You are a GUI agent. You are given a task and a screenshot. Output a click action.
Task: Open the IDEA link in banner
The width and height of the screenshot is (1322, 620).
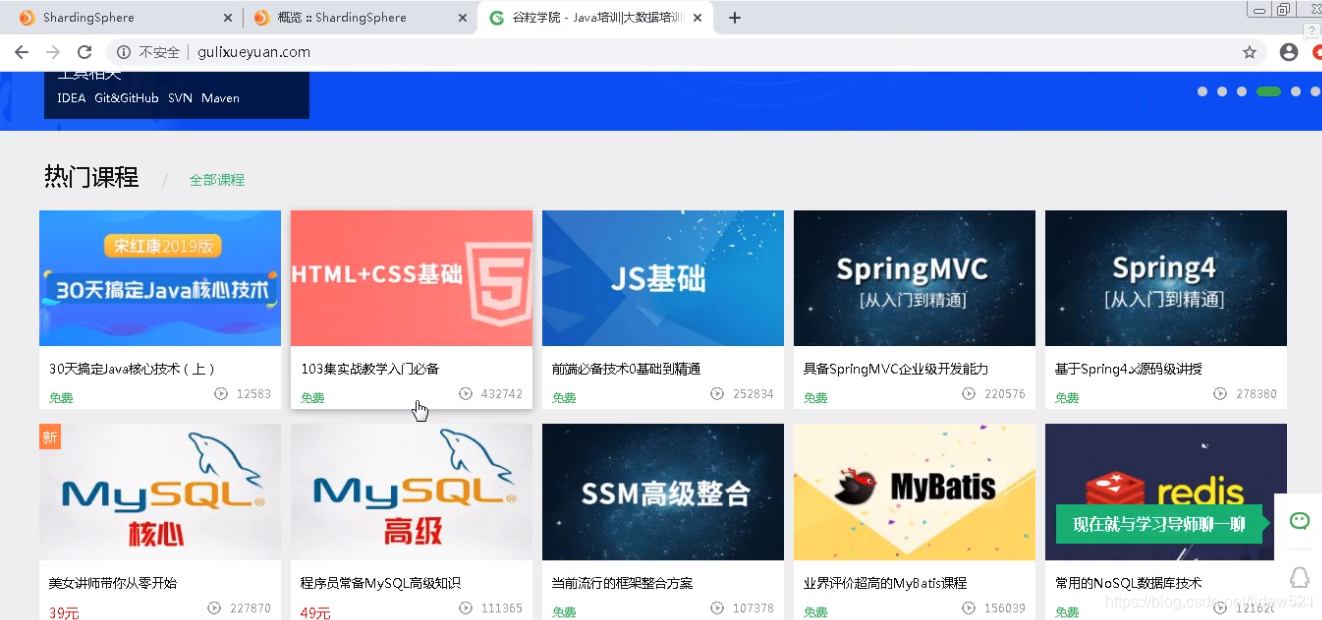tap(71, 98)
